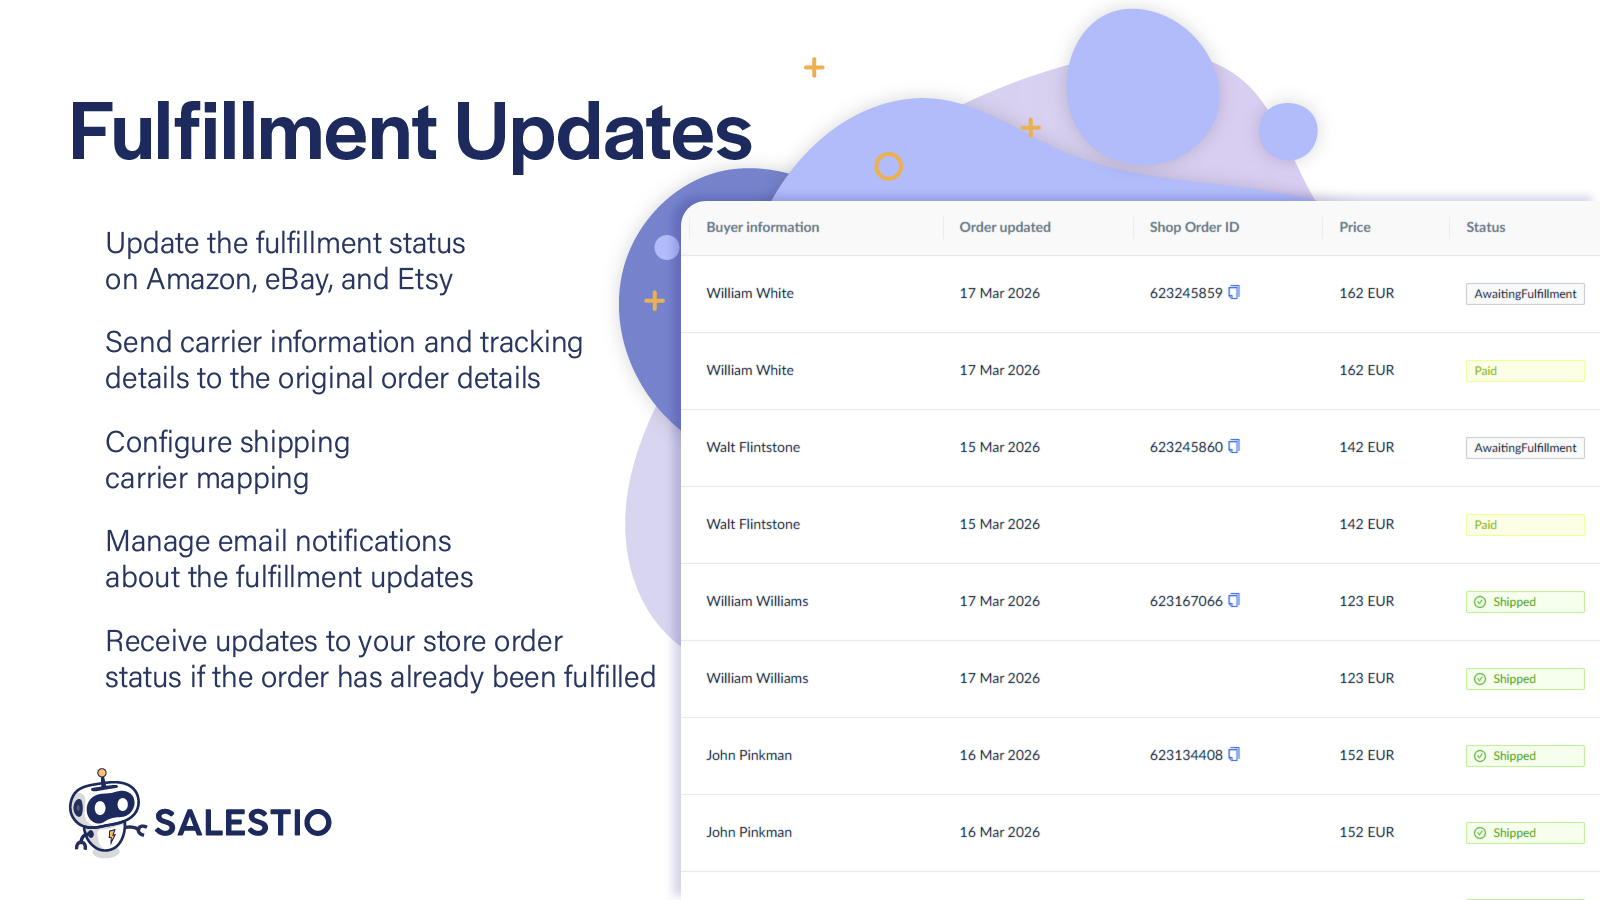Click the Salestio robot logo
This screenshot has width=1600, height=900.
click(104, 812)
